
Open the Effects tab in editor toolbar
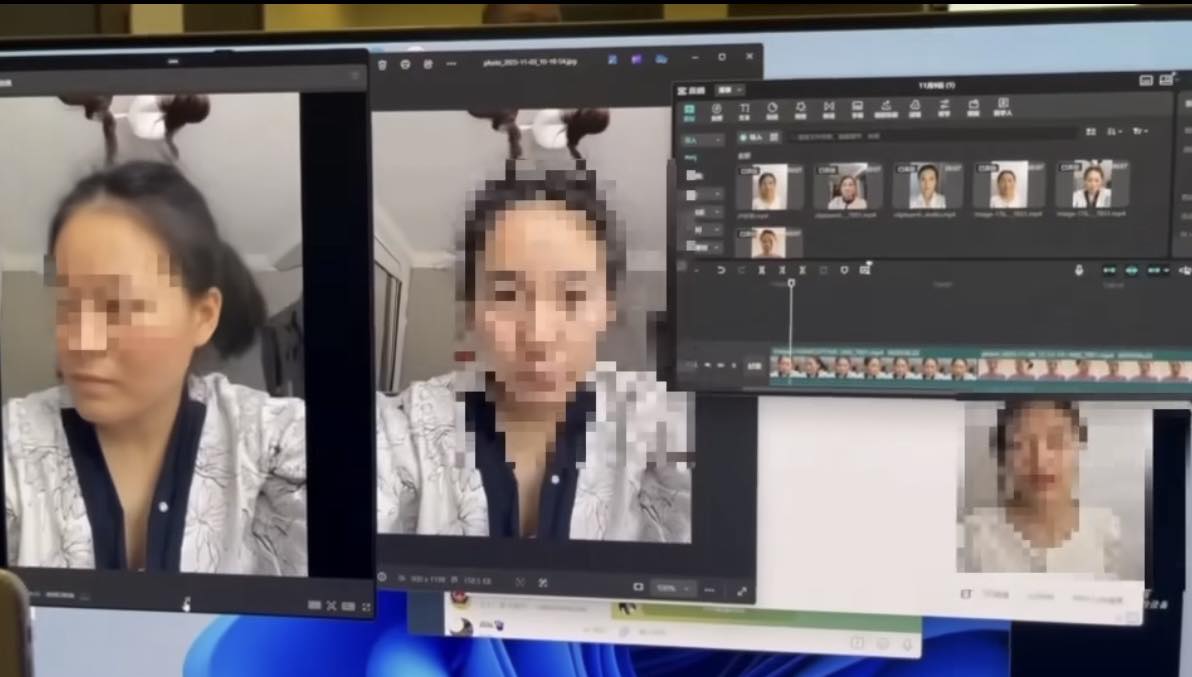point(801,110)
